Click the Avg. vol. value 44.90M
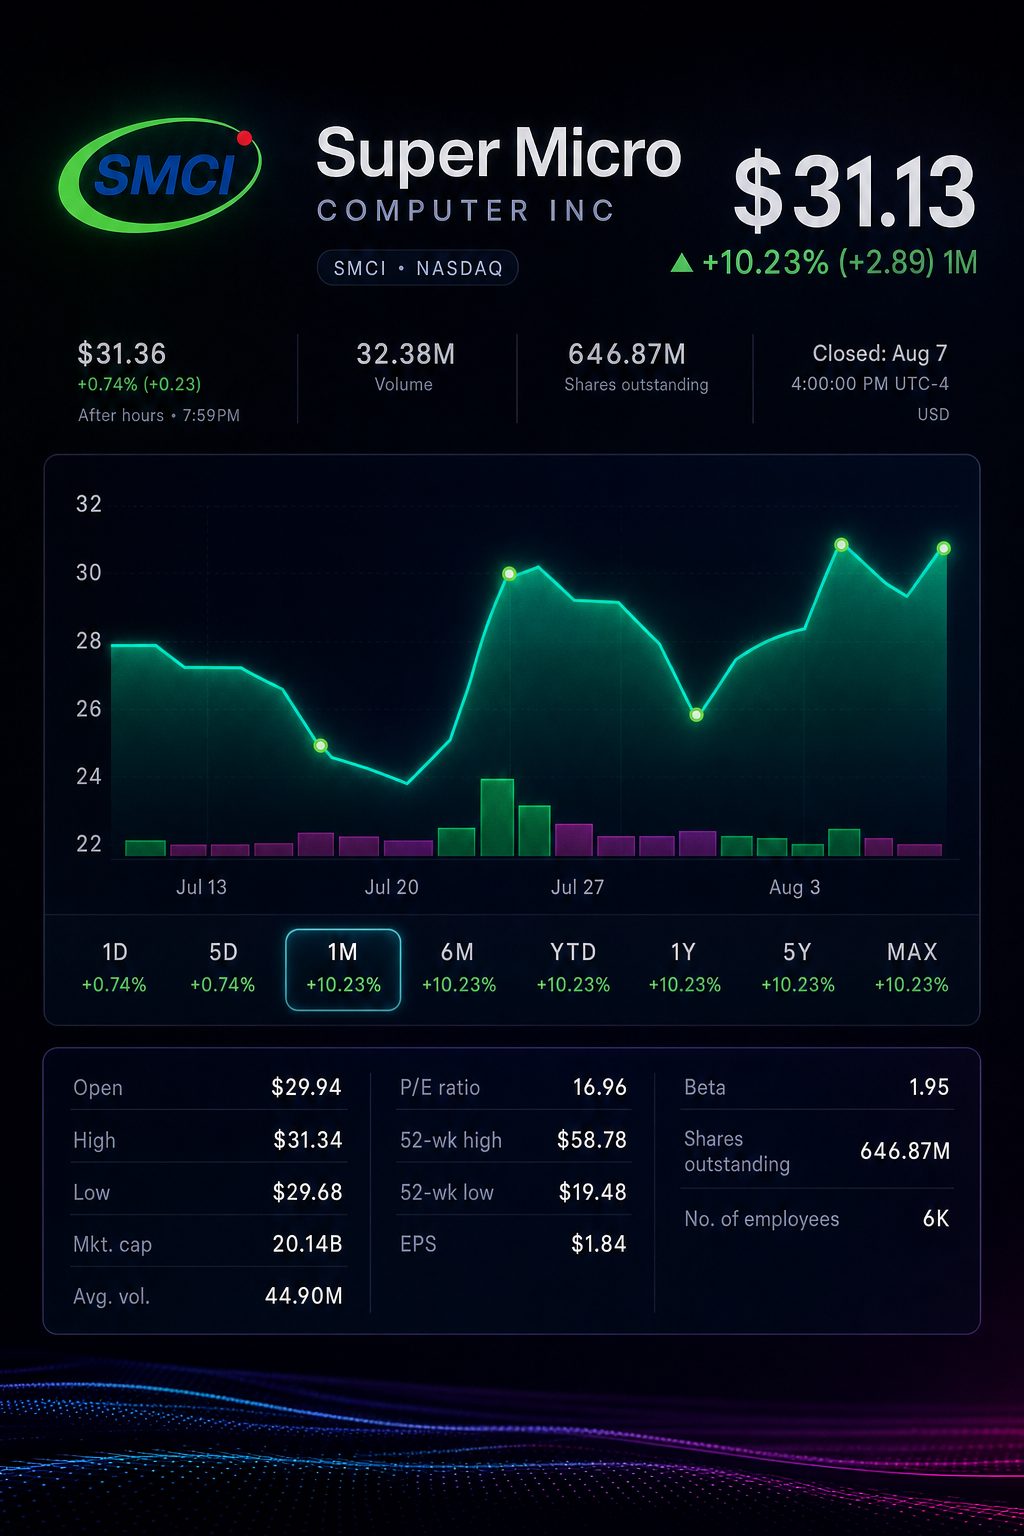 (304, 1296)
